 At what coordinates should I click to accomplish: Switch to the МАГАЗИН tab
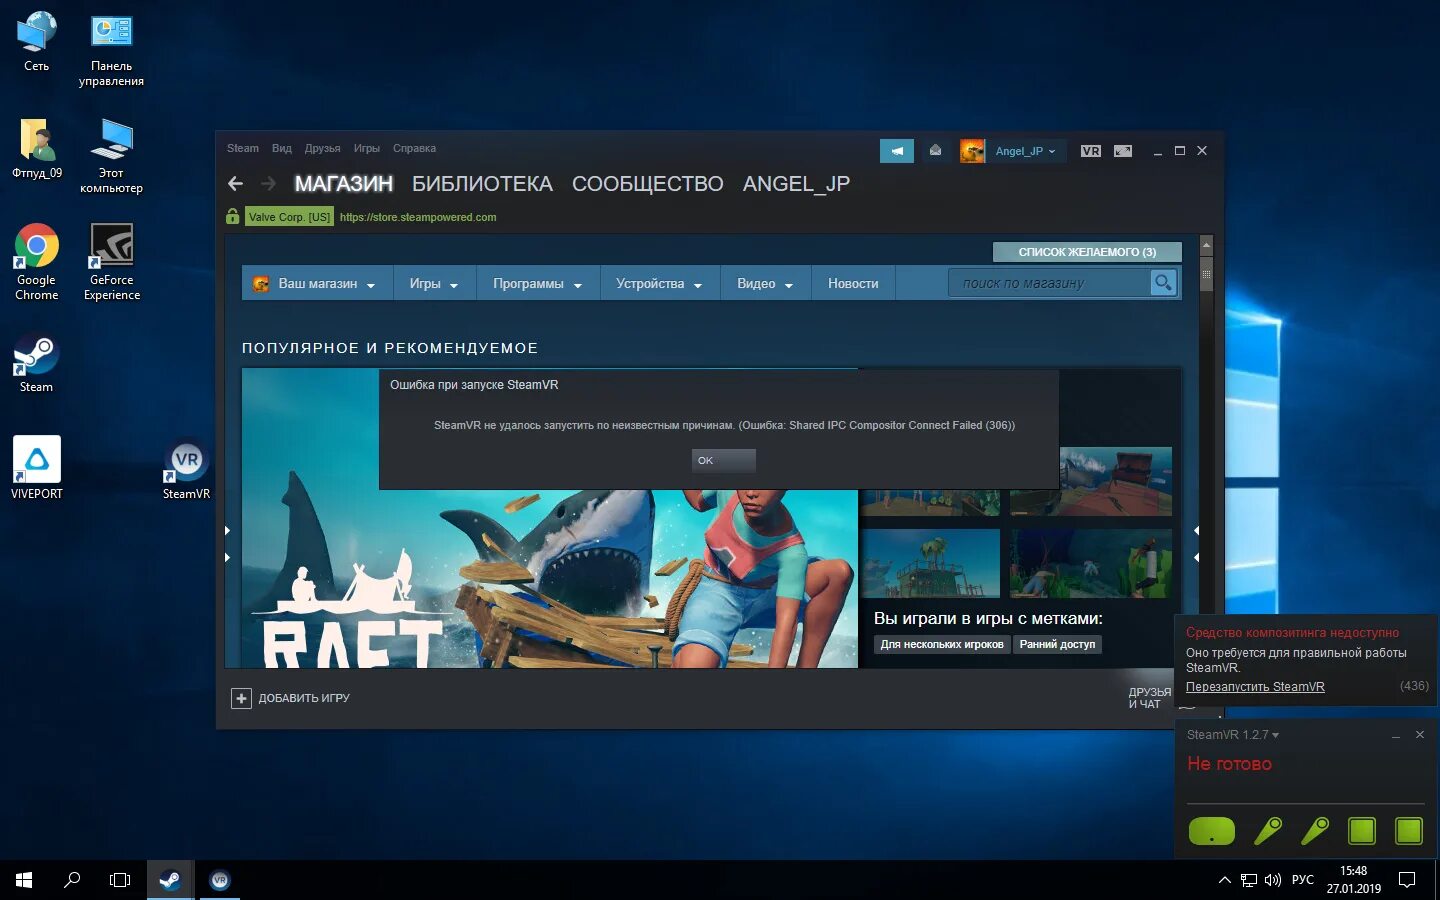coord(343,184)
